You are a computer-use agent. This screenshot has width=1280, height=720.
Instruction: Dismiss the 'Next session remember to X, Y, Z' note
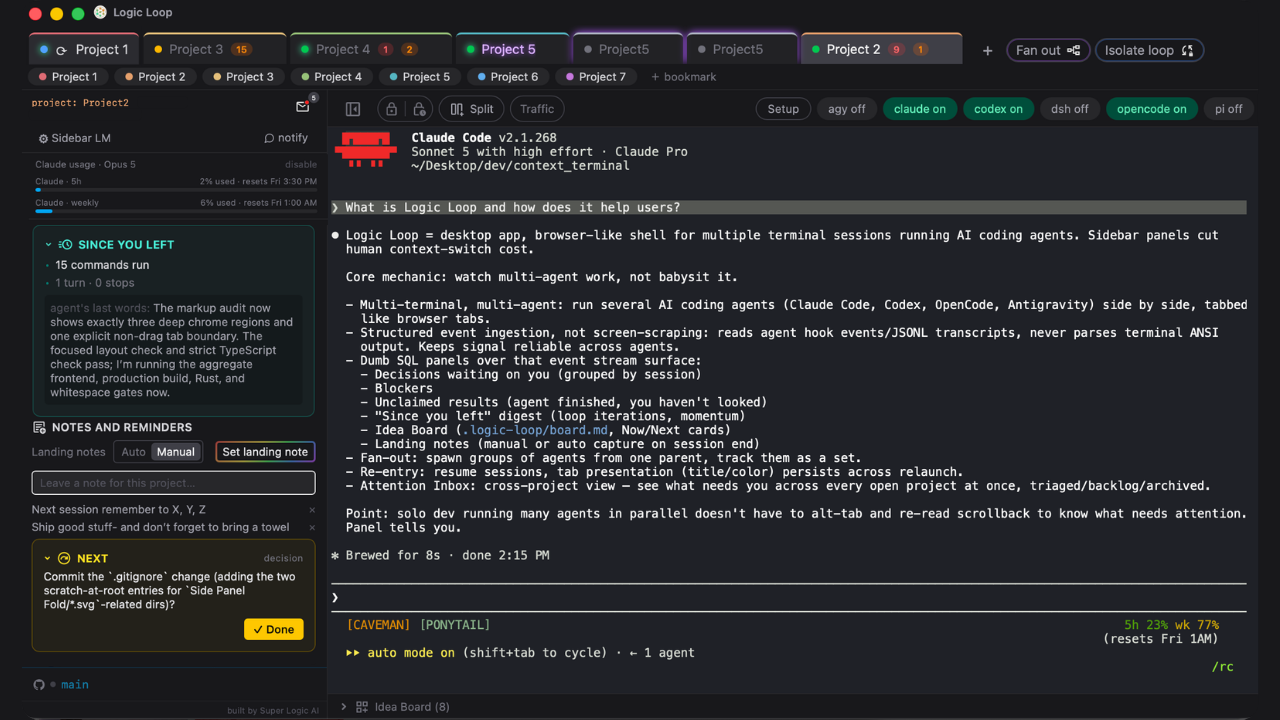(x=312, y=510)
